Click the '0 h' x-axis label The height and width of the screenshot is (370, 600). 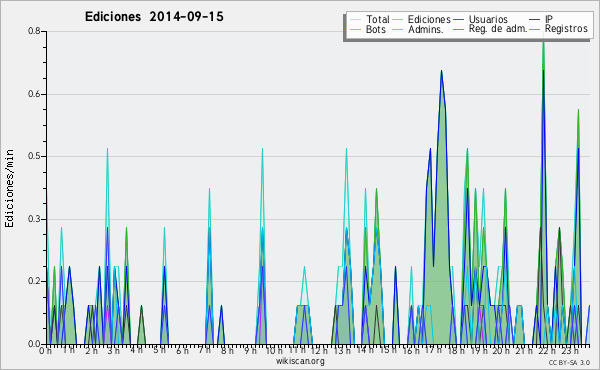[45, 350]
